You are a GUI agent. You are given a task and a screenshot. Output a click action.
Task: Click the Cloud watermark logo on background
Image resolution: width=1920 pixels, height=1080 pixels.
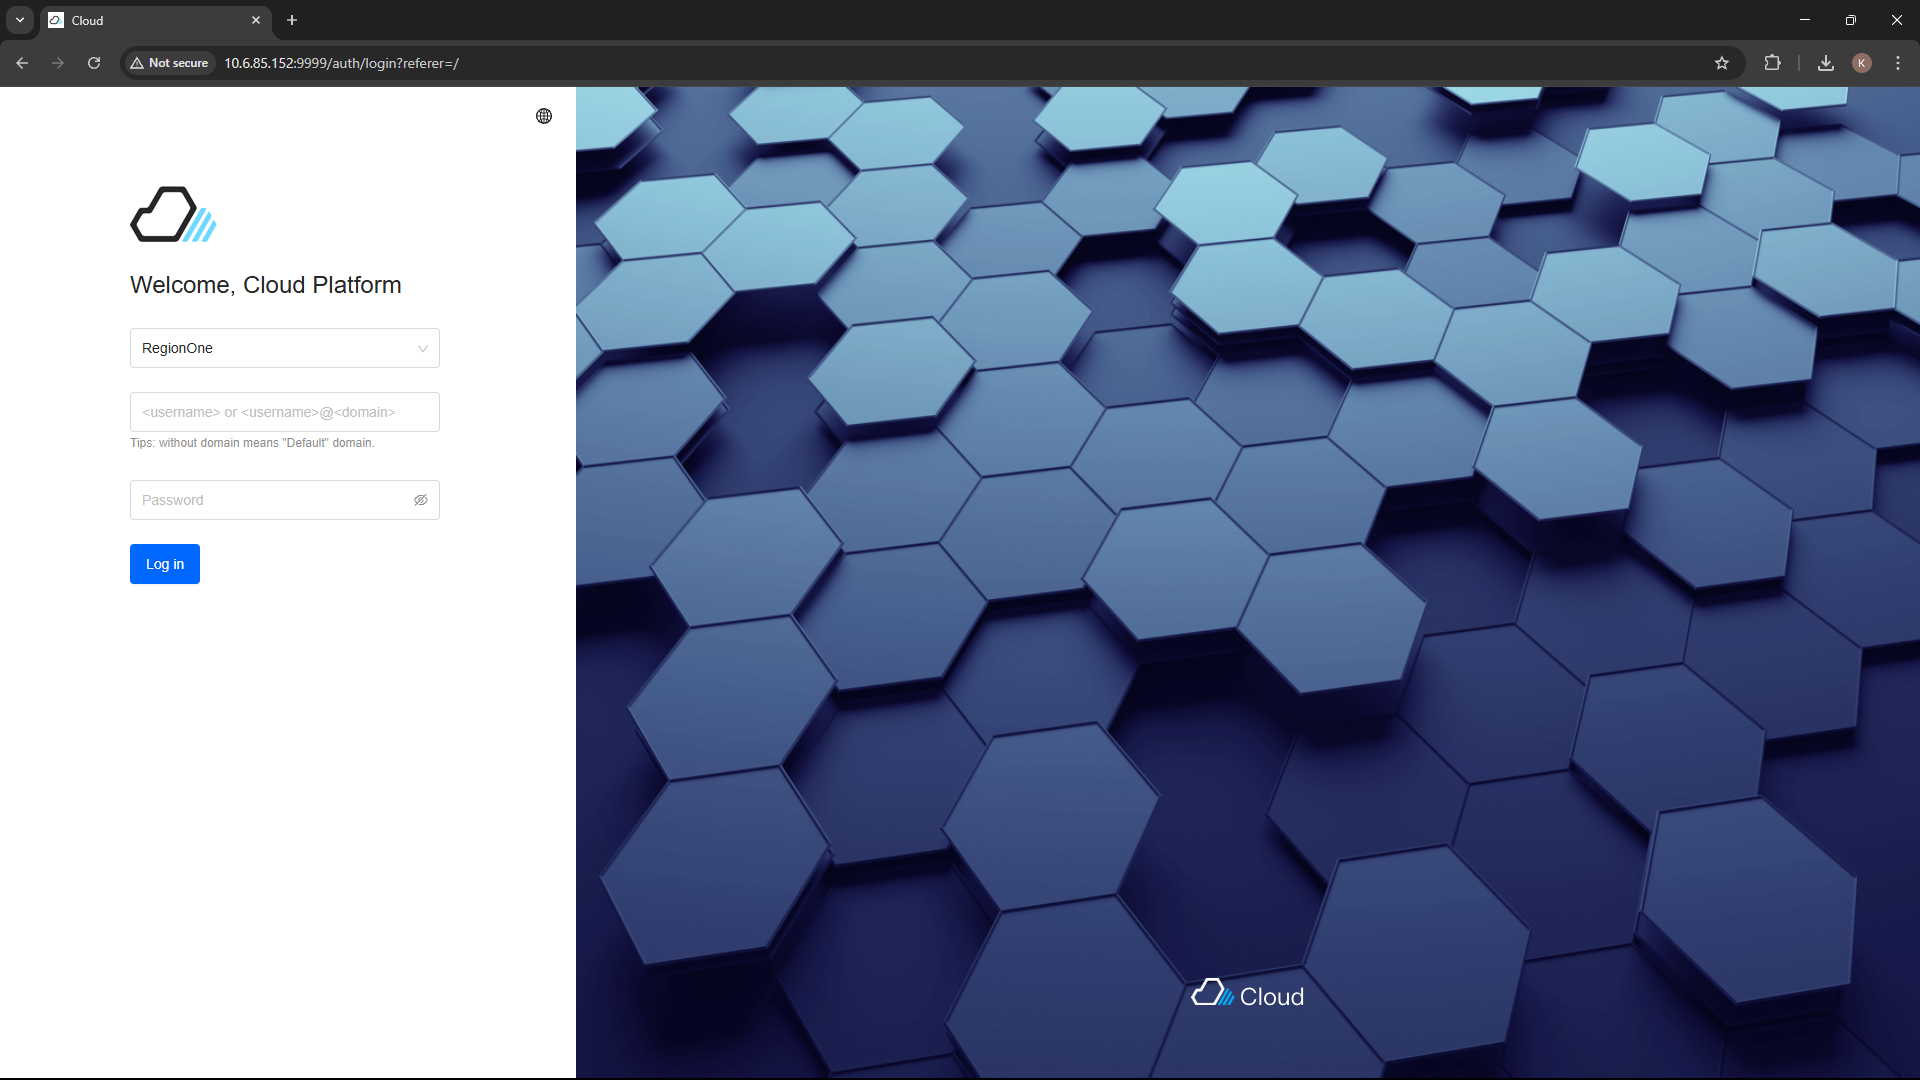1246,992
